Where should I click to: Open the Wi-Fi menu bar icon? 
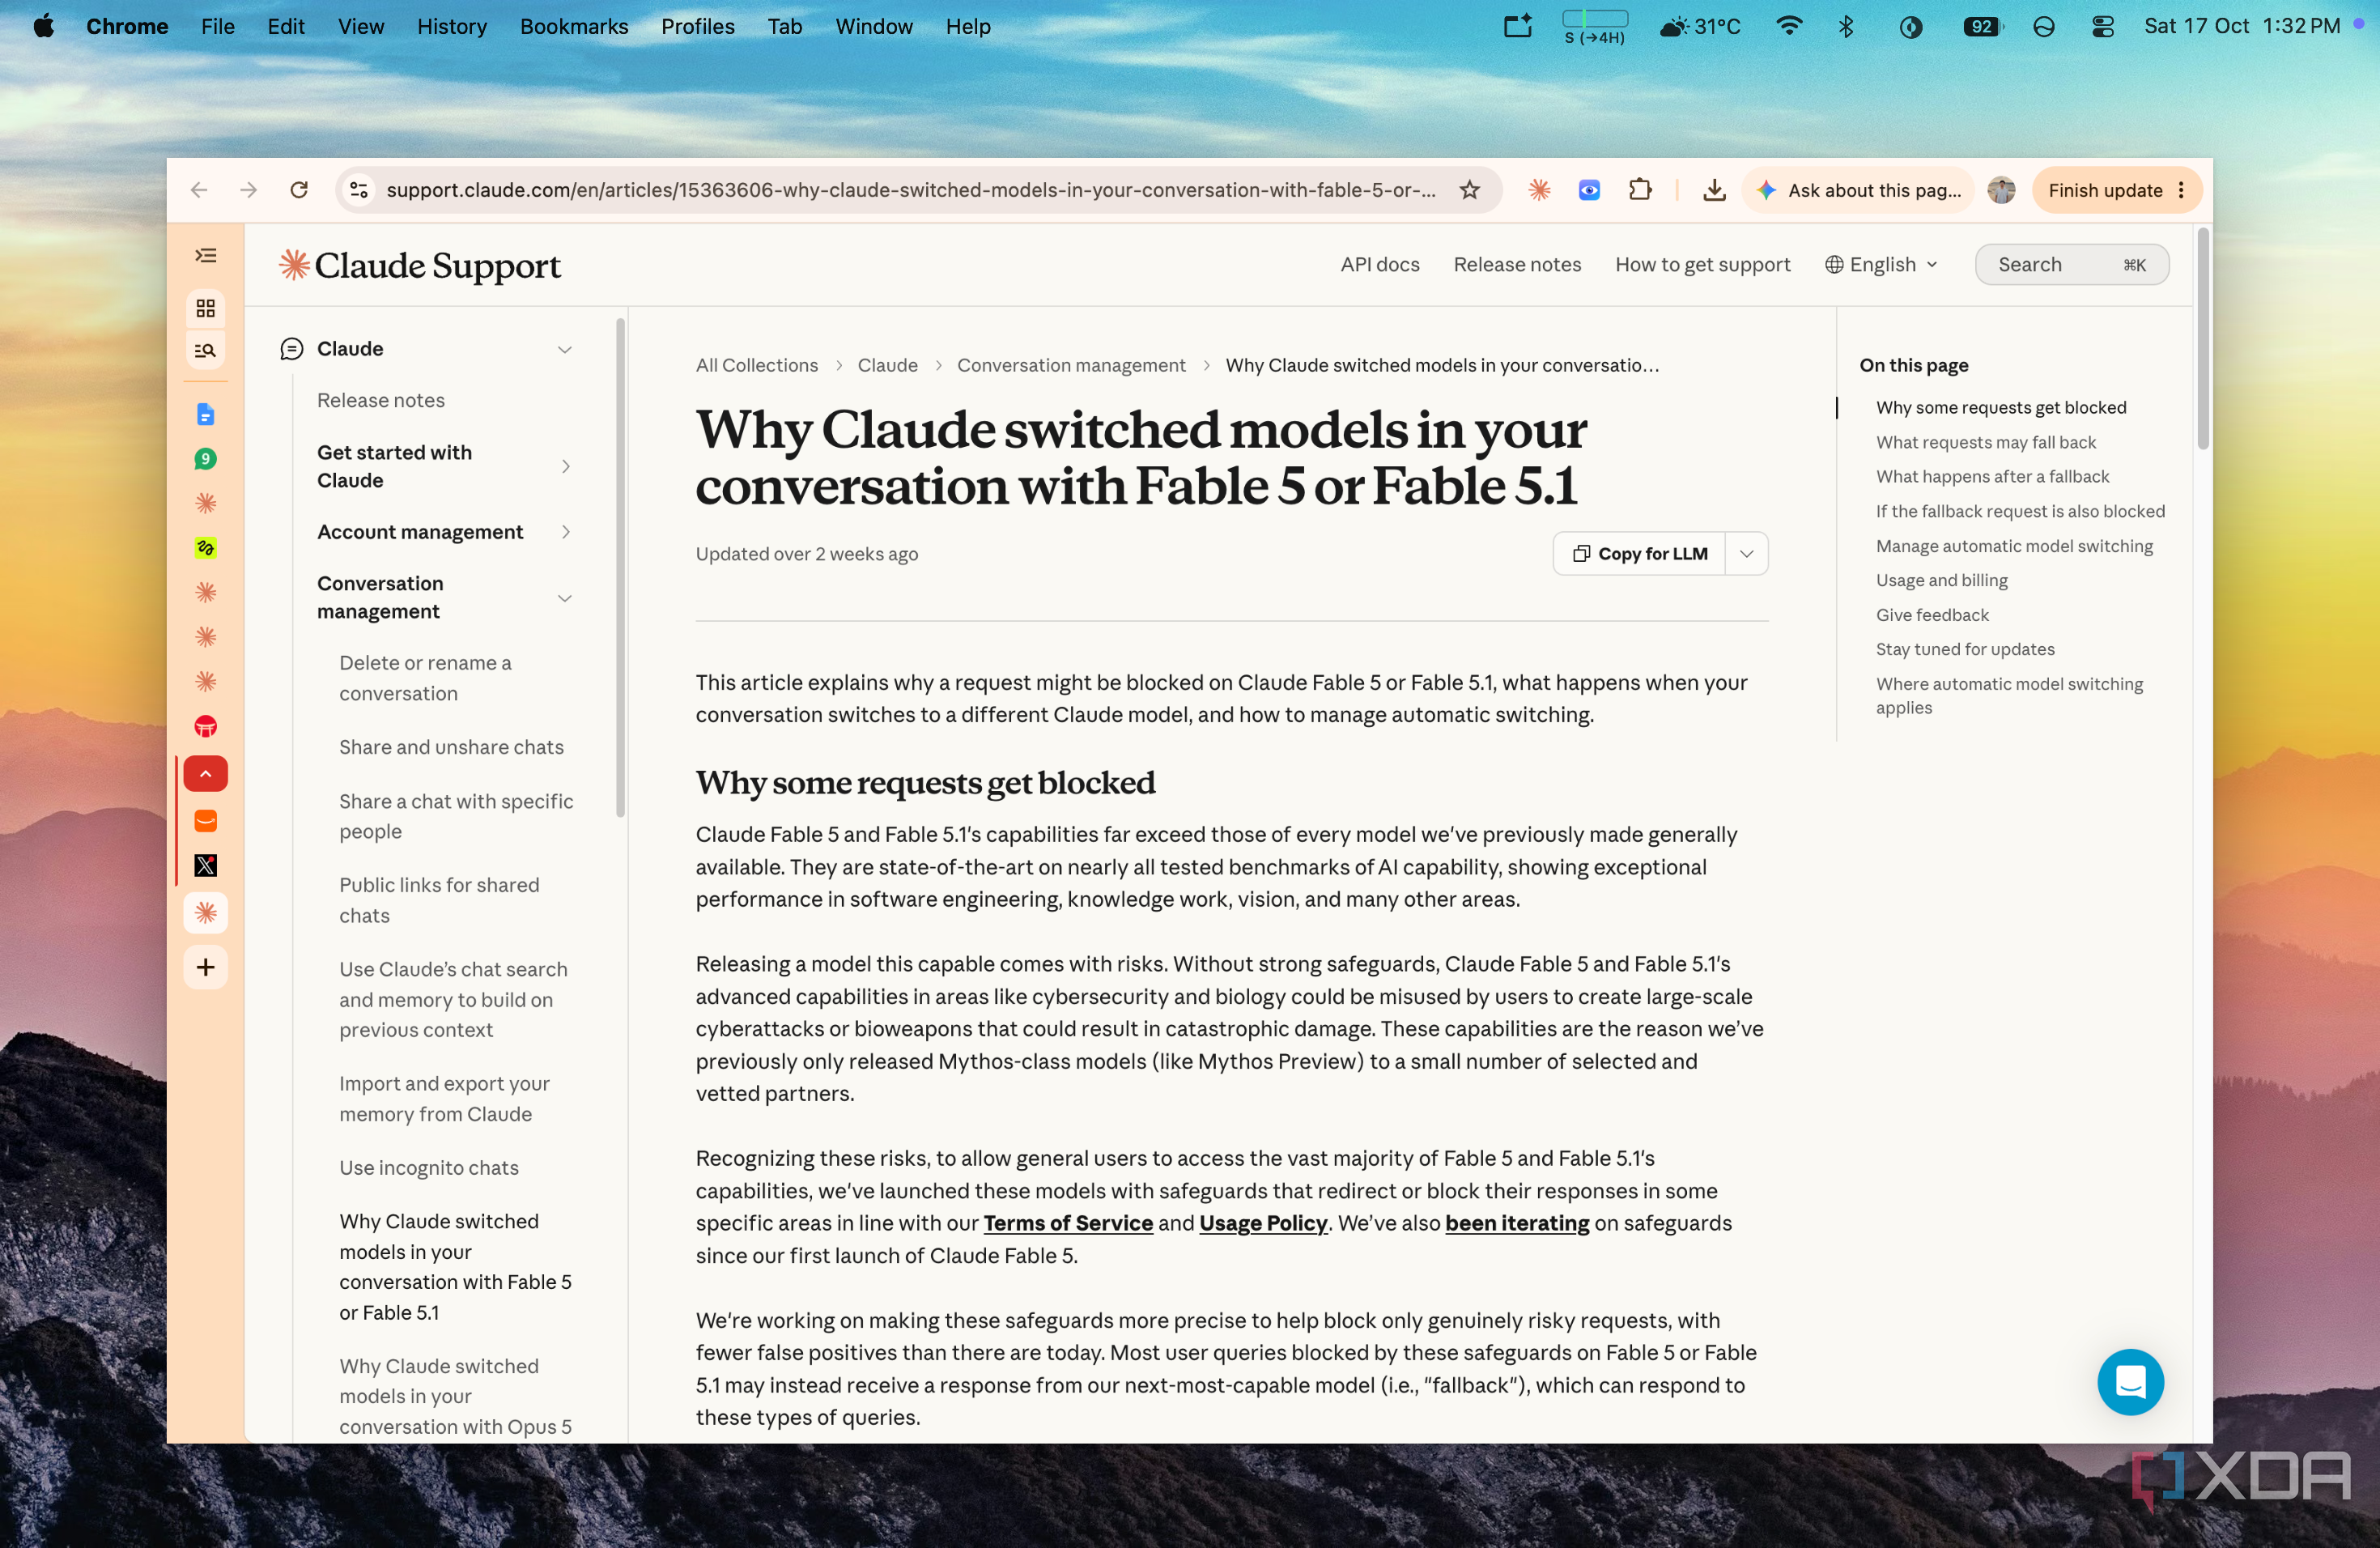coord(1788,26)
